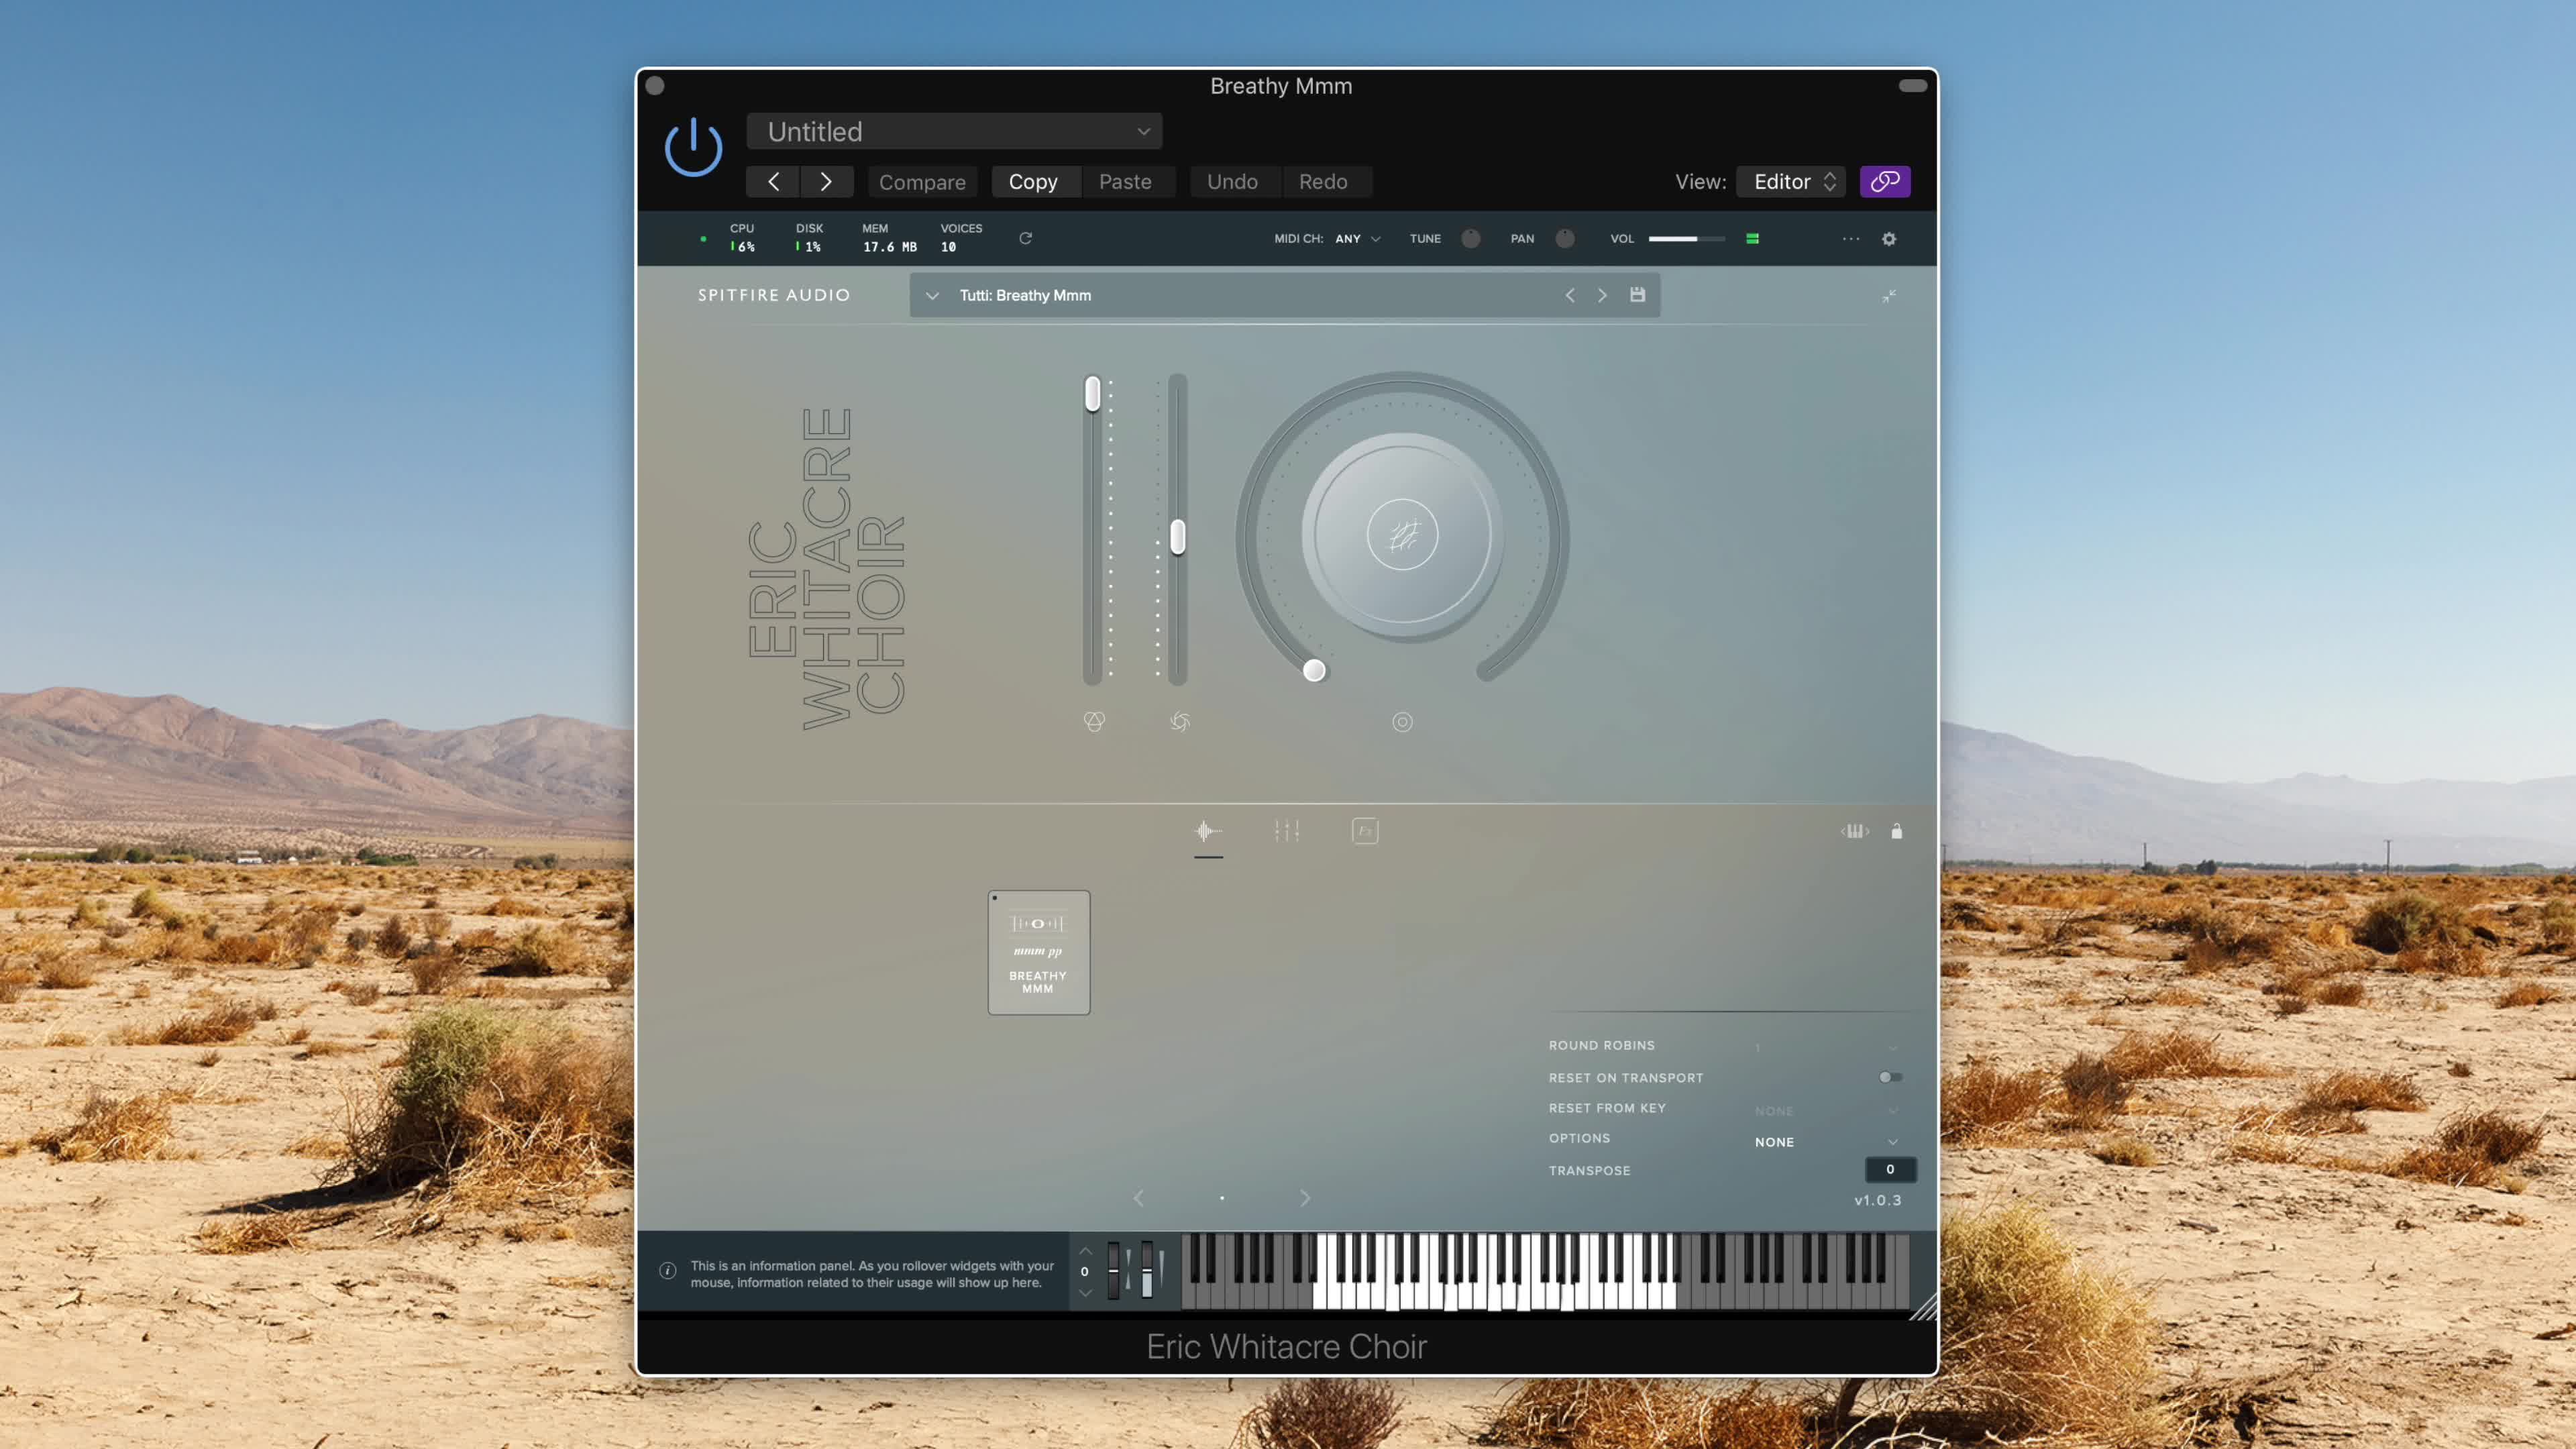This screenshot has height=1449, width=2576.
Task: Open the Options NONE dropdown
Action: pos(1826,1142)
